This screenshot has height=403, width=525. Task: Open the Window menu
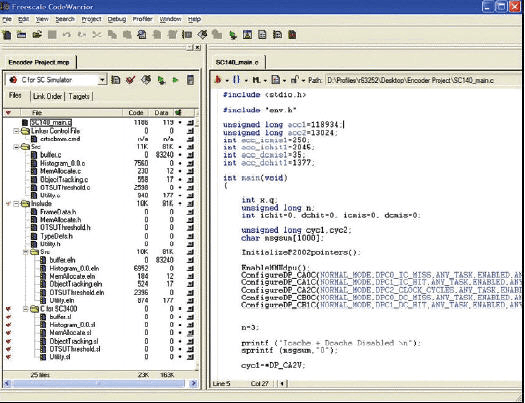(x=170, y=19)
